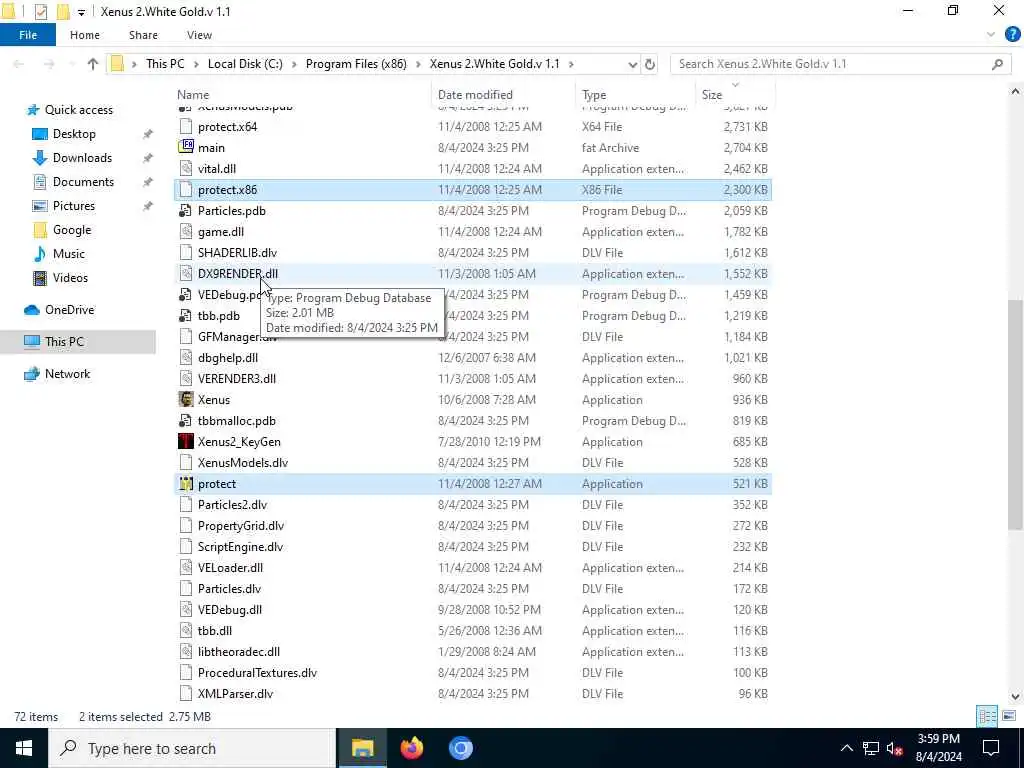1024x768 pixels.
Task: Open the address bar history dropdown
Action: coord(632,64)
